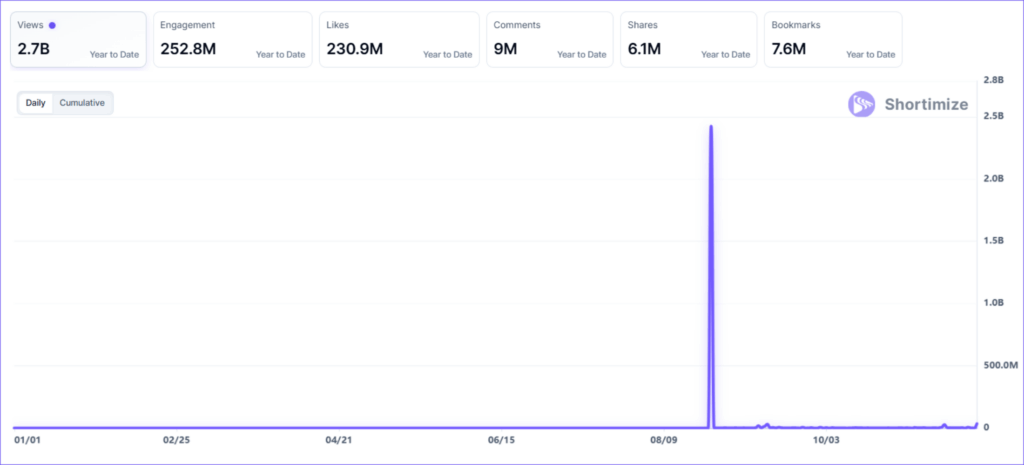Click the purple dot beside Views
The height and width of the screenshot is (465, 1024).
click(x=52, y=25)
